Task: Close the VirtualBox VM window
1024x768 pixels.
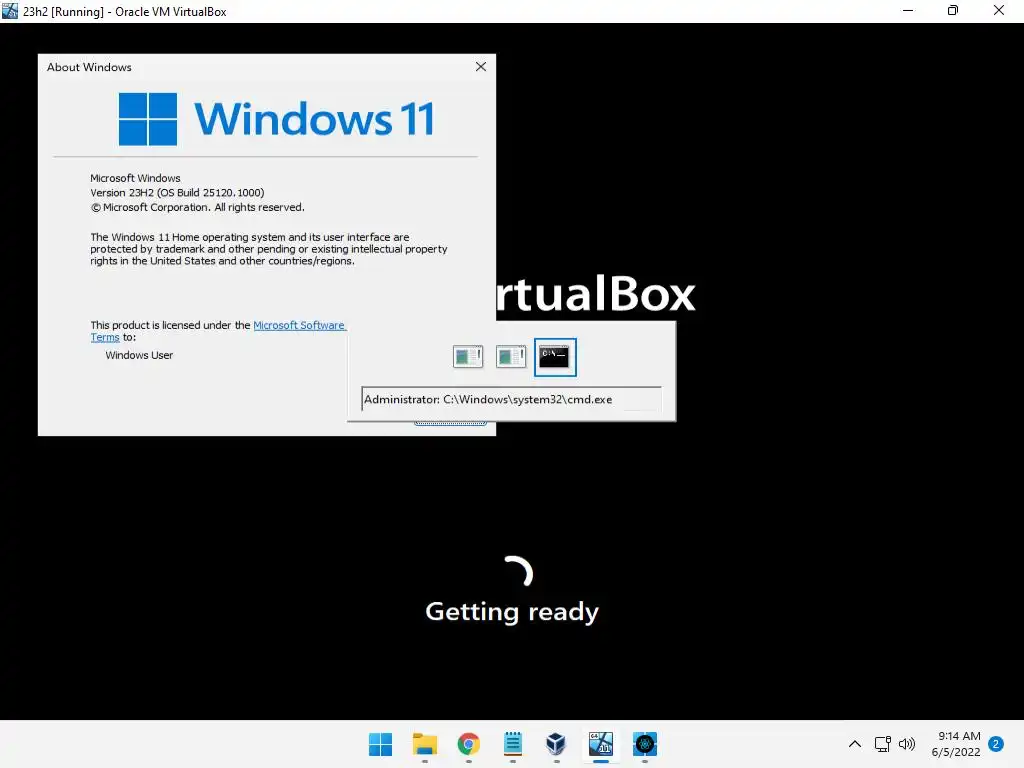Action: (999, 11)
